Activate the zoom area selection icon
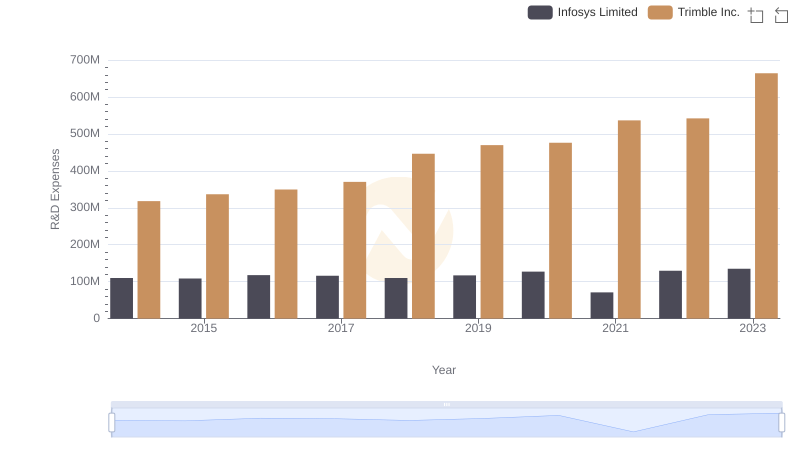800x461 pixels. click(x=756, y=15)
